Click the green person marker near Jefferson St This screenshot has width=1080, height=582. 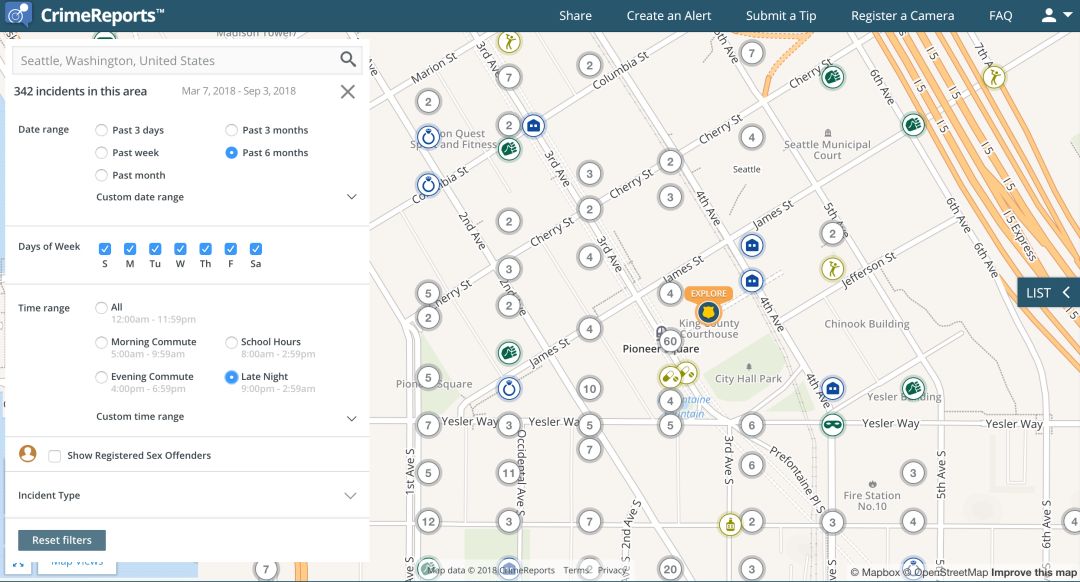click(x=832, y=269)
